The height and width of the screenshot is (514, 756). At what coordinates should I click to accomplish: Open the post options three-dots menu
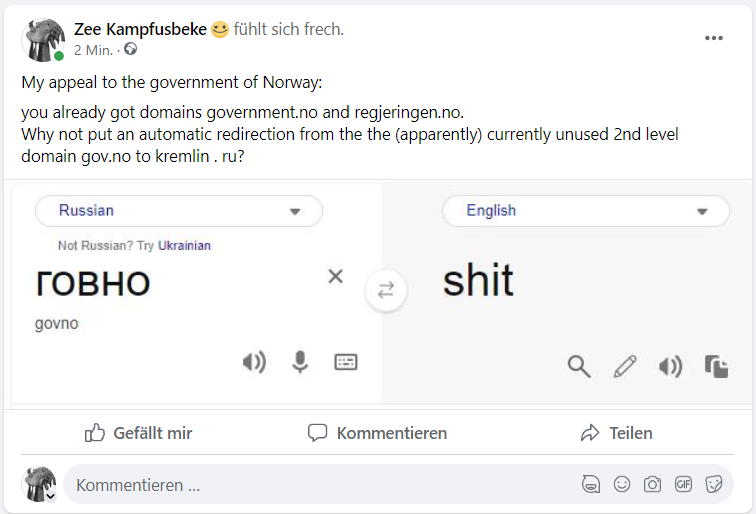point(713,38)
